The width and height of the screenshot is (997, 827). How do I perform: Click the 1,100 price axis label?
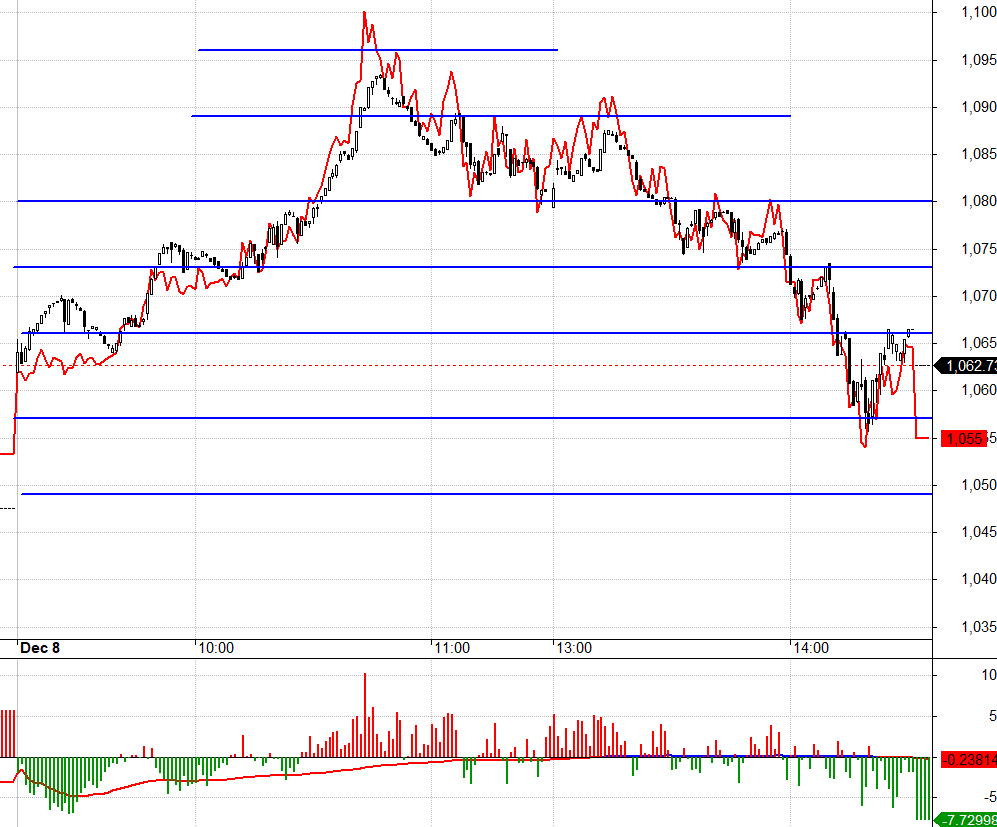[979, 12]
